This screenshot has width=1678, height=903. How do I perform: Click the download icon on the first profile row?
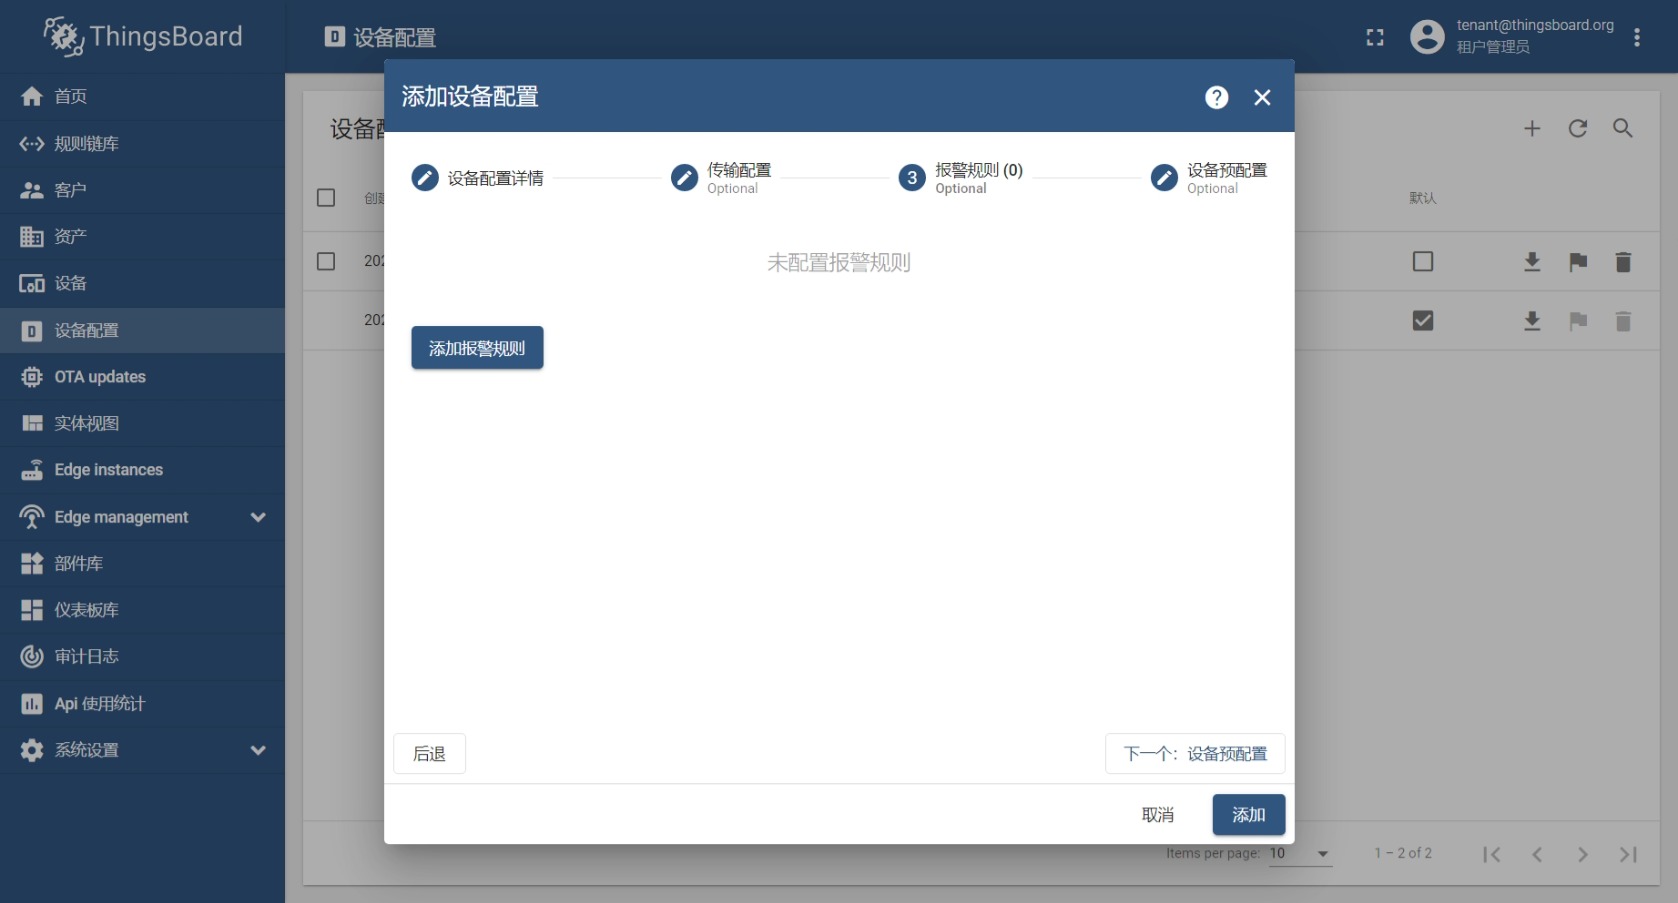tap(1532, 261)
